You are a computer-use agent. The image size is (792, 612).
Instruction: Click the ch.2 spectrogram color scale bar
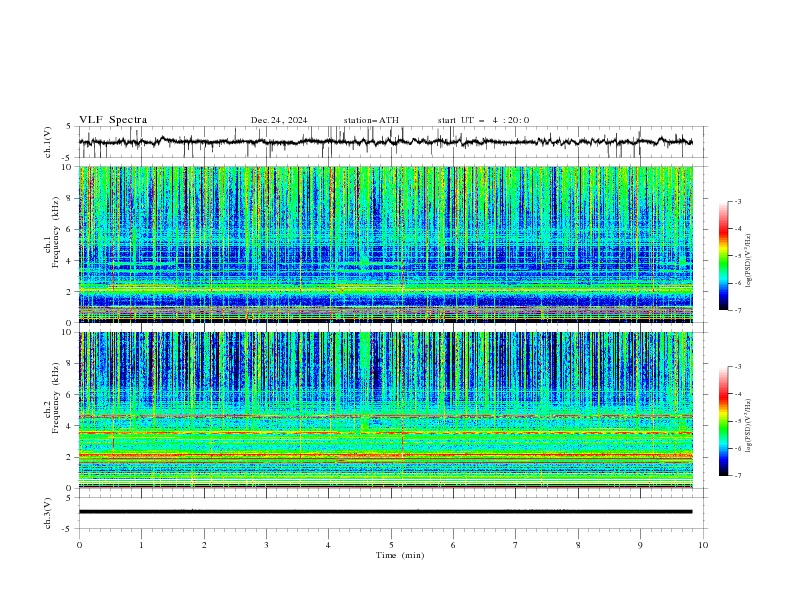click(723, 421)
